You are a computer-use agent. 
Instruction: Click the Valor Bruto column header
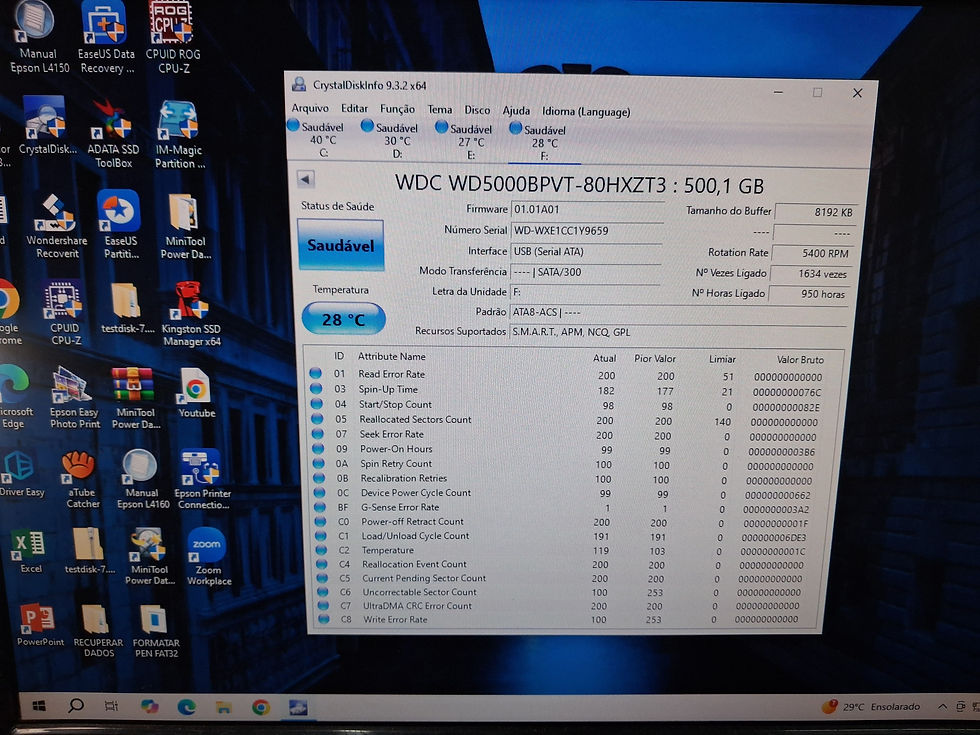point(800,359)
